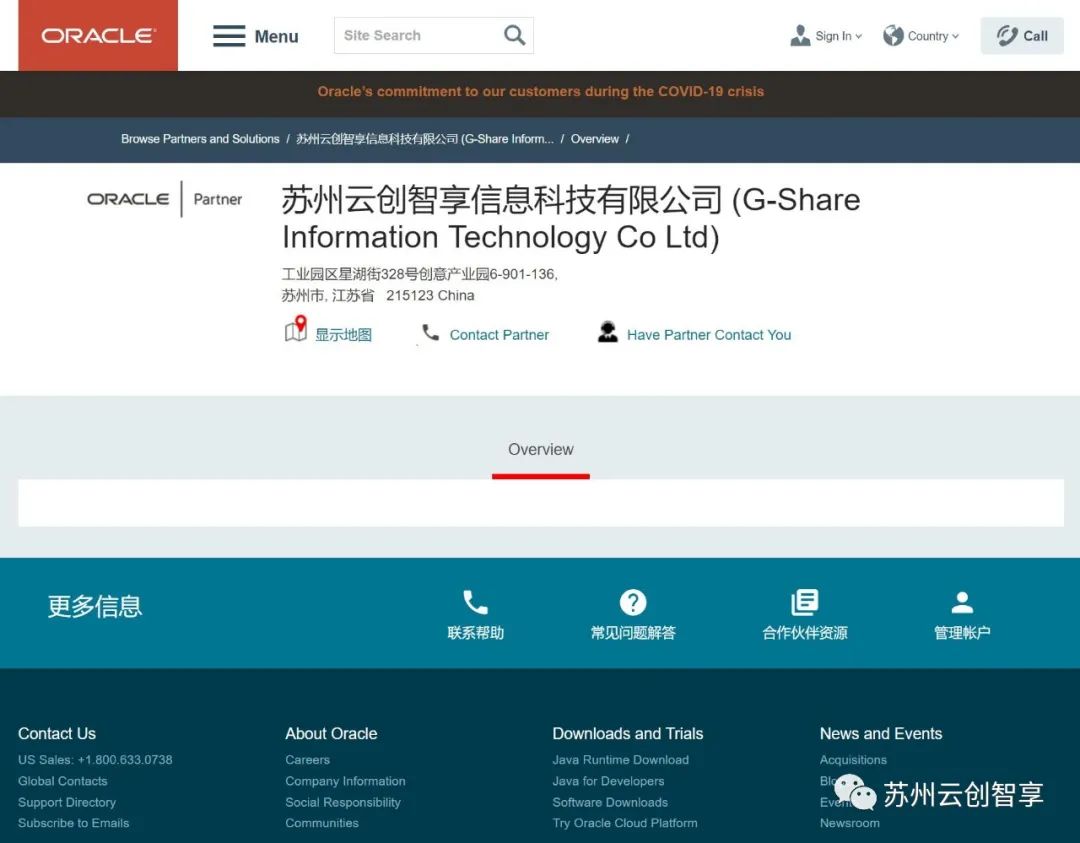
Task: Open Careers footer link
Action: pyautogui.click(x=307, y=760)
